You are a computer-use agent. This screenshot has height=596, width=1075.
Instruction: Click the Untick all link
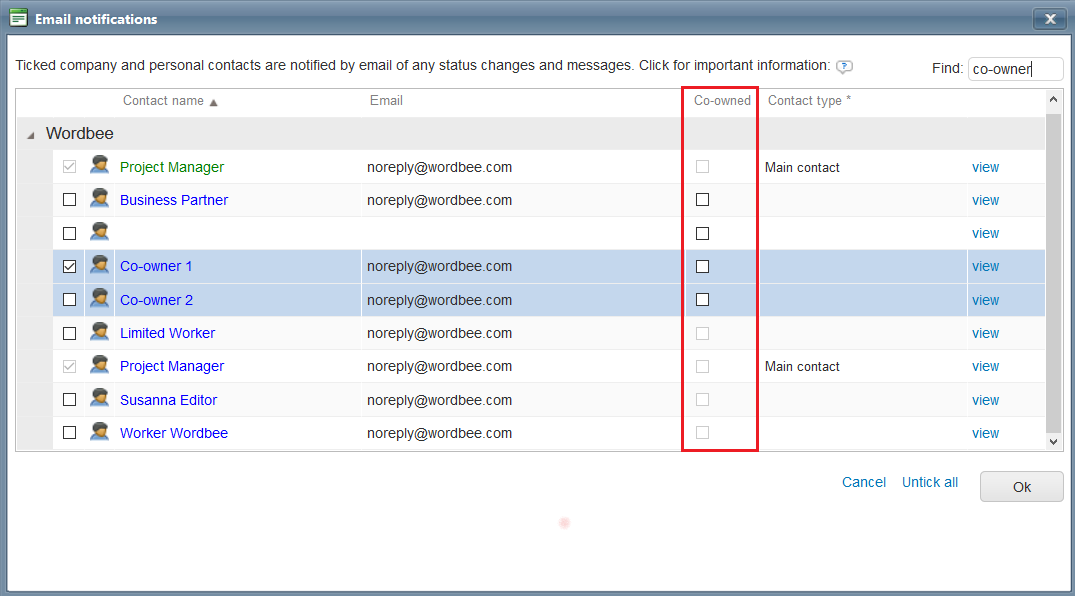click(929, 482)
